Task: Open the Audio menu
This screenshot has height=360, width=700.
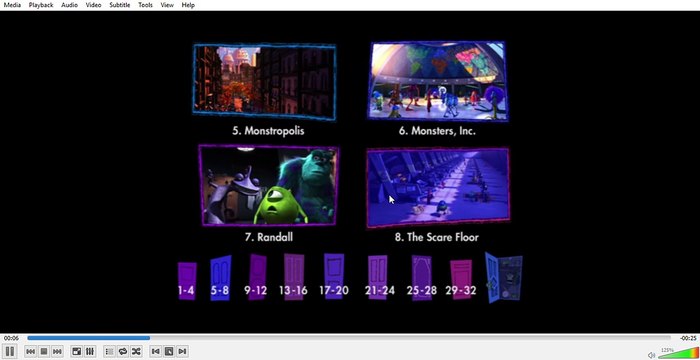Action: [x=69, y=5]
